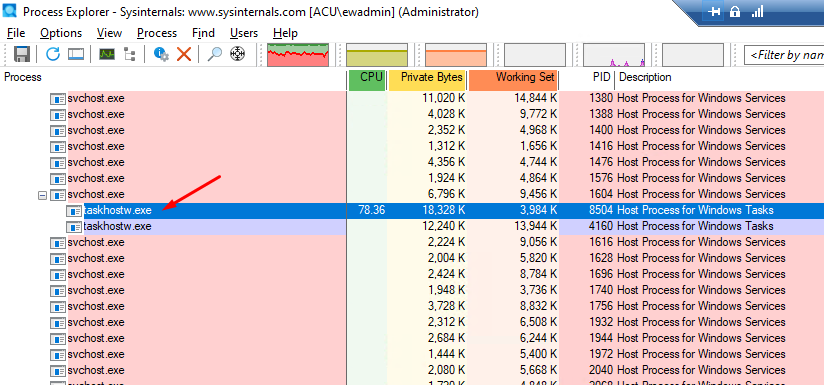Open the Process menu
The height and width of the screenshot is (385, 824).
point(157,33)
